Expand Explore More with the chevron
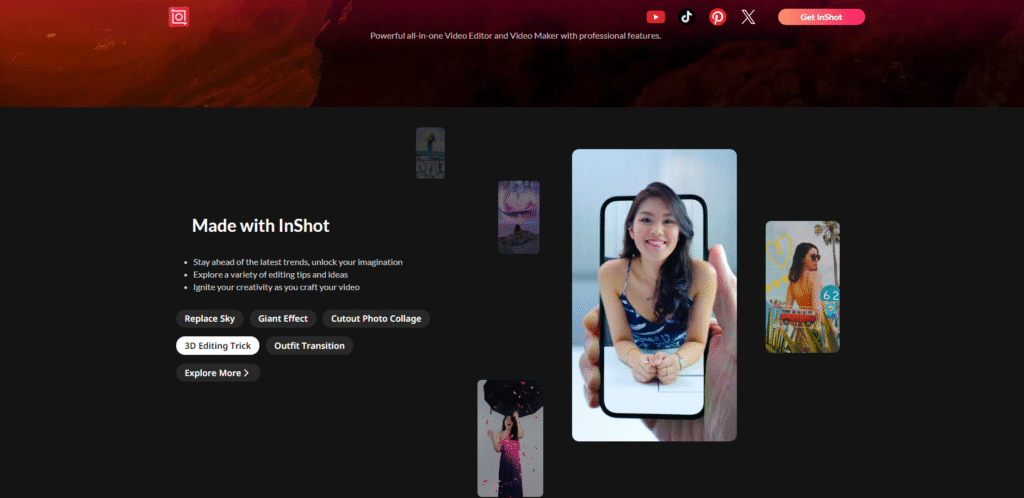Viewport: 1024px width, 498px height. 218,373
